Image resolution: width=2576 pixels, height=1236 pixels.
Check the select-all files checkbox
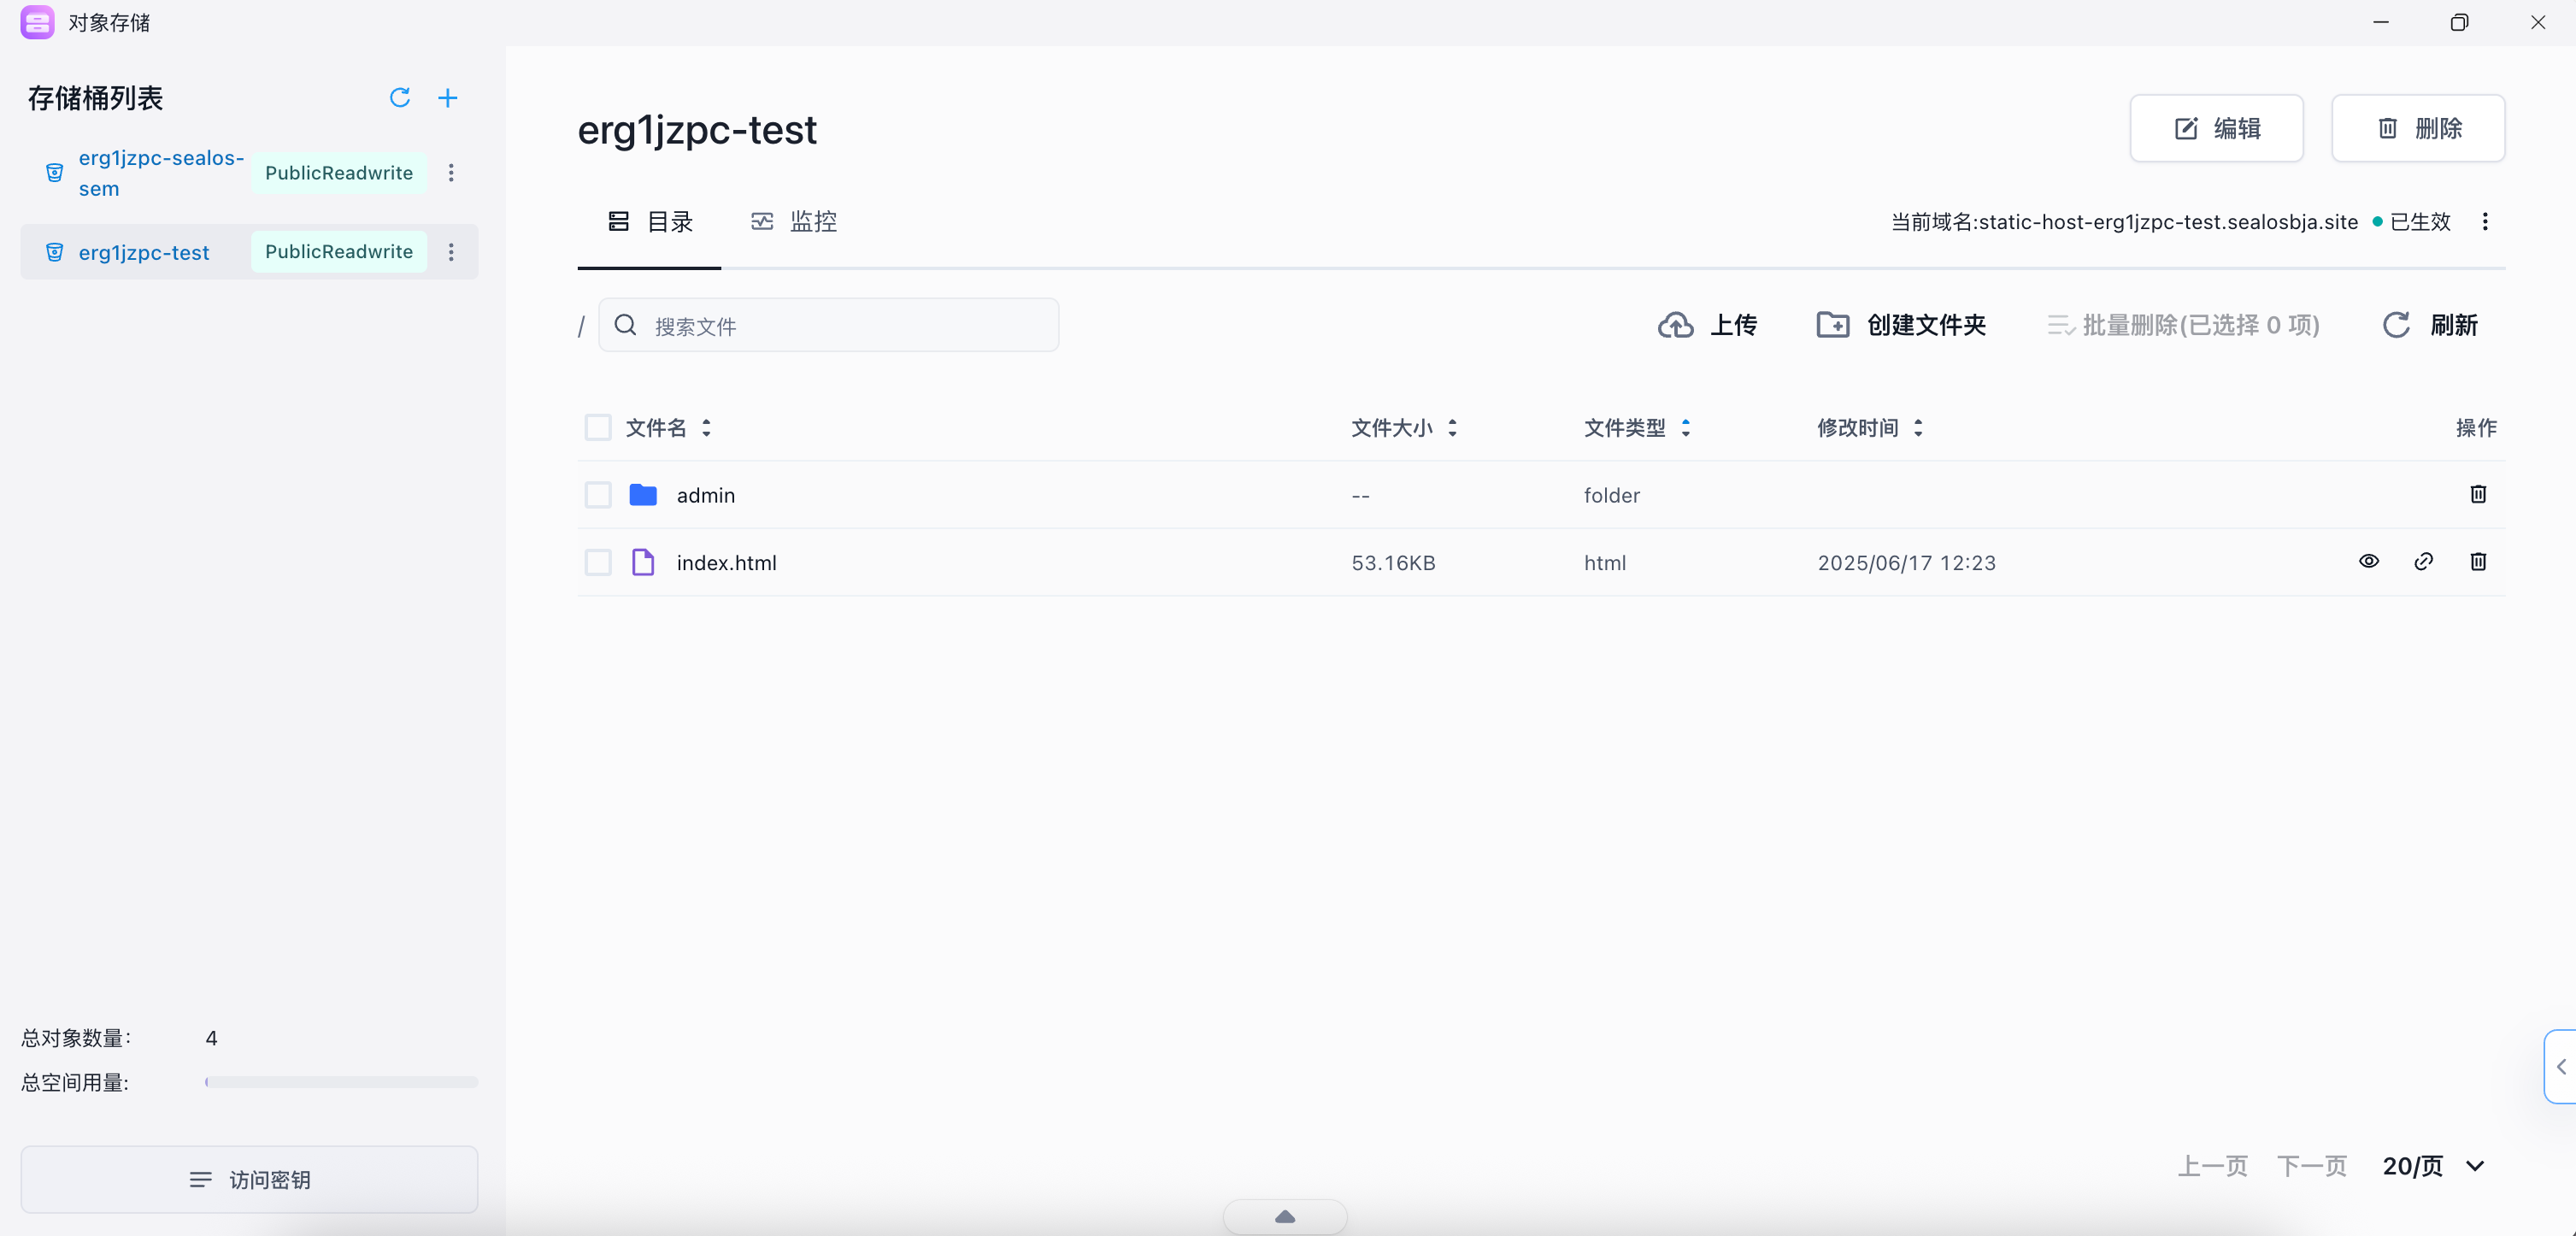click(x=598, y=428)
